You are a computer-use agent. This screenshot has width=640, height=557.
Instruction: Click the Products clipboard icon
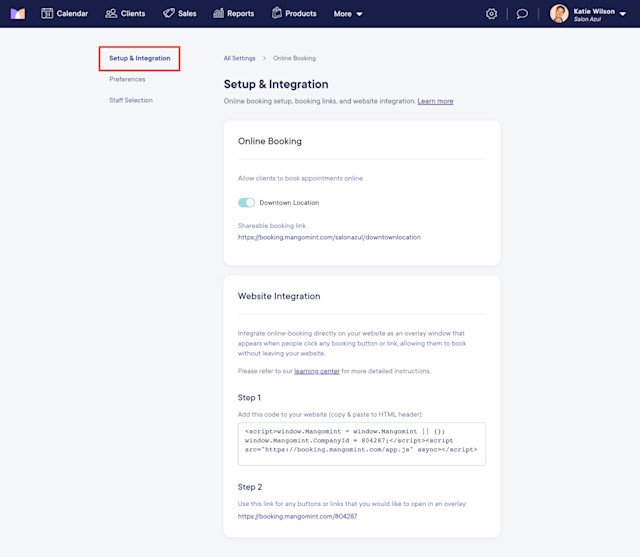[277, 13]
